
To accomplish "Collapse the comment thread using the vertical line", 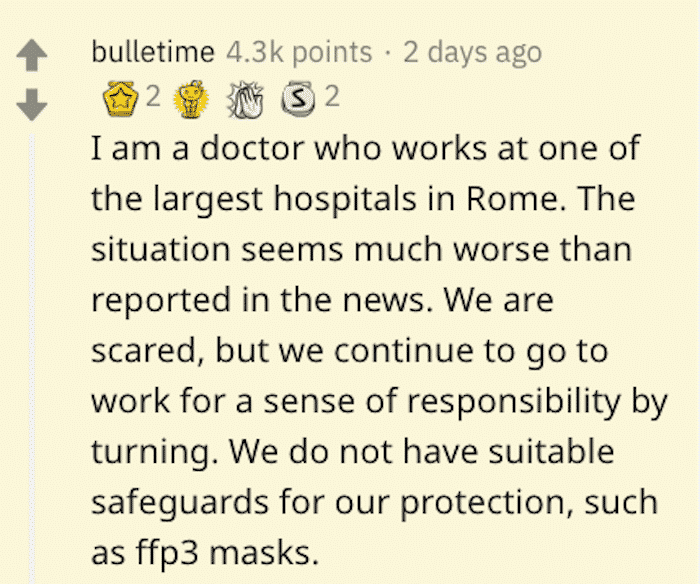I will click(32, 359).
